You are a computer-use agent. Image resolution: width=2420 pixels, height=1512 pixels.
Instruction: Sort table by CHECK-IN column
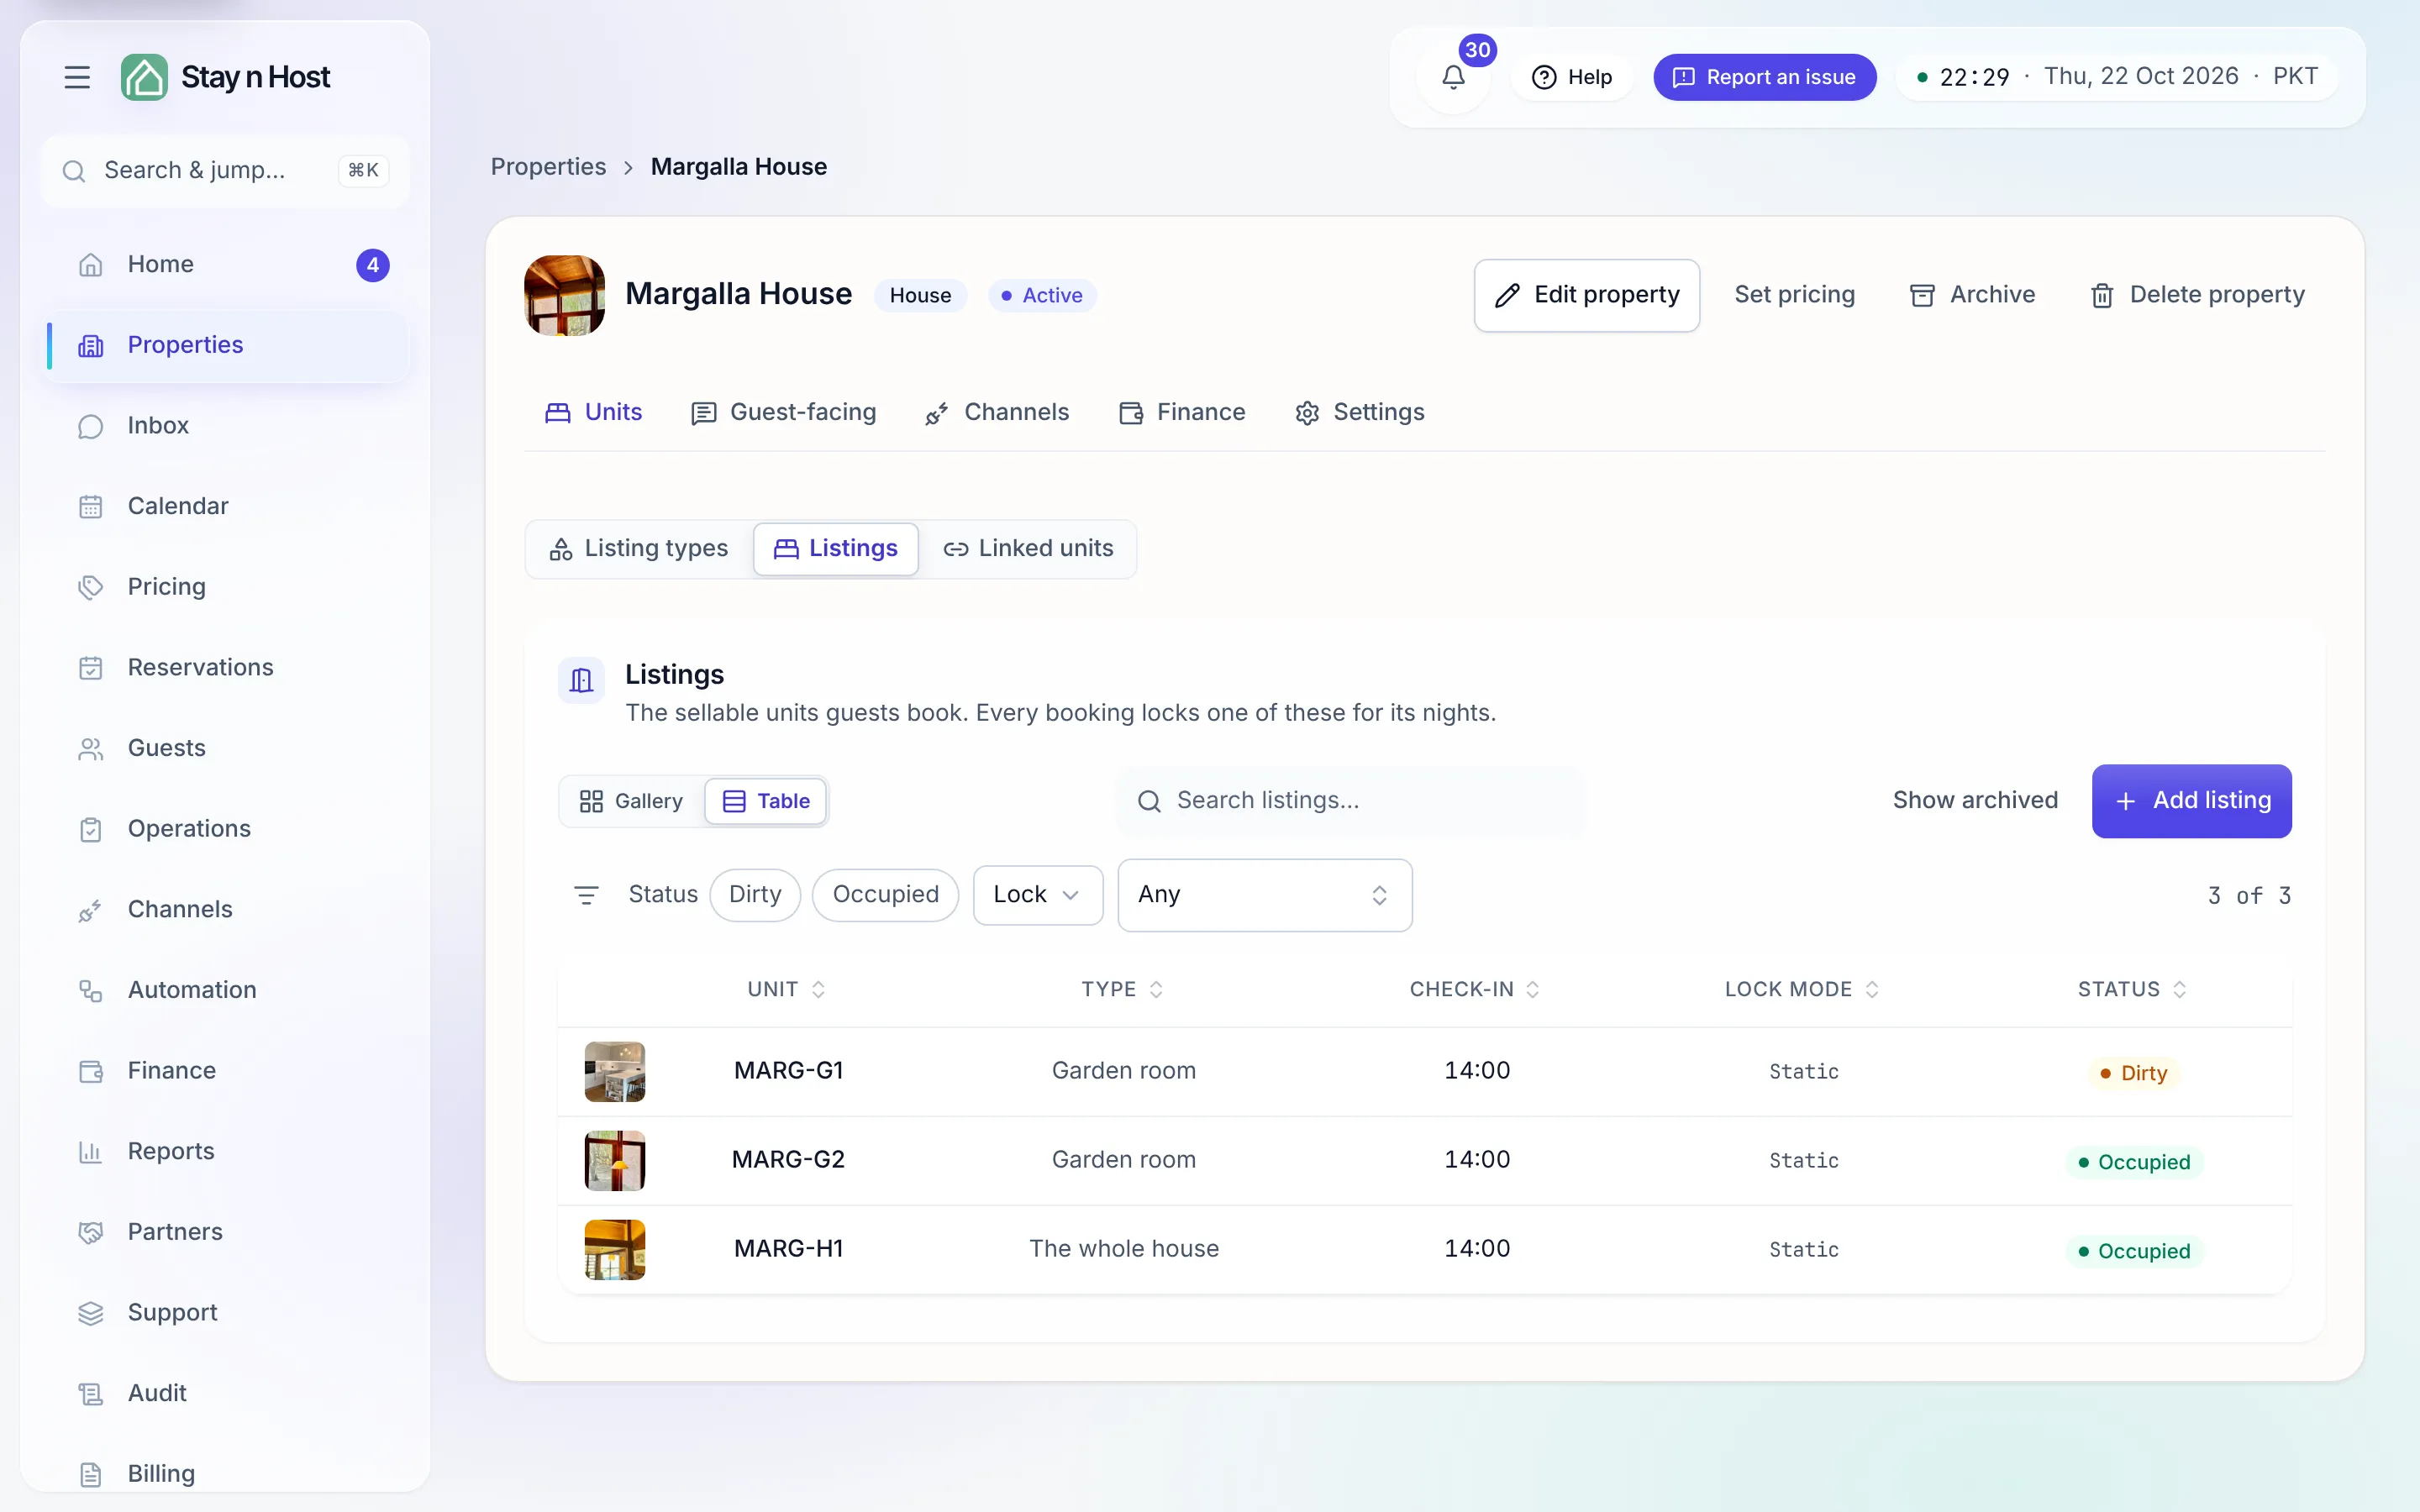point(1474,990)
